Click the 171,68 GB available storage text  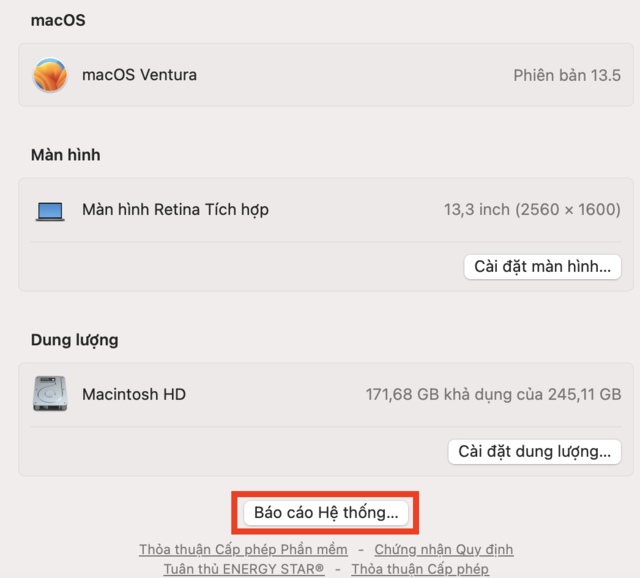click(493, 394)
